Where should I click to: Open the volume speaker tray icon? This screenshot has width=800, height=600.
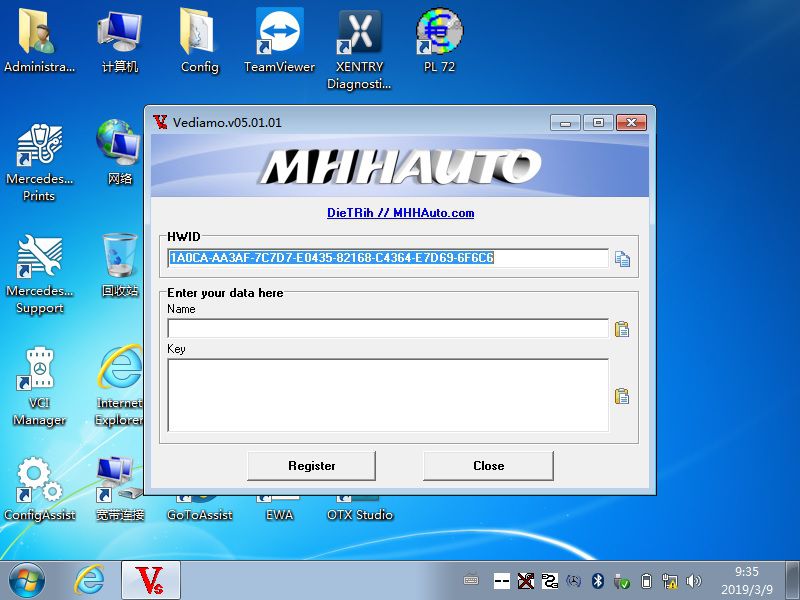[693, 581]
